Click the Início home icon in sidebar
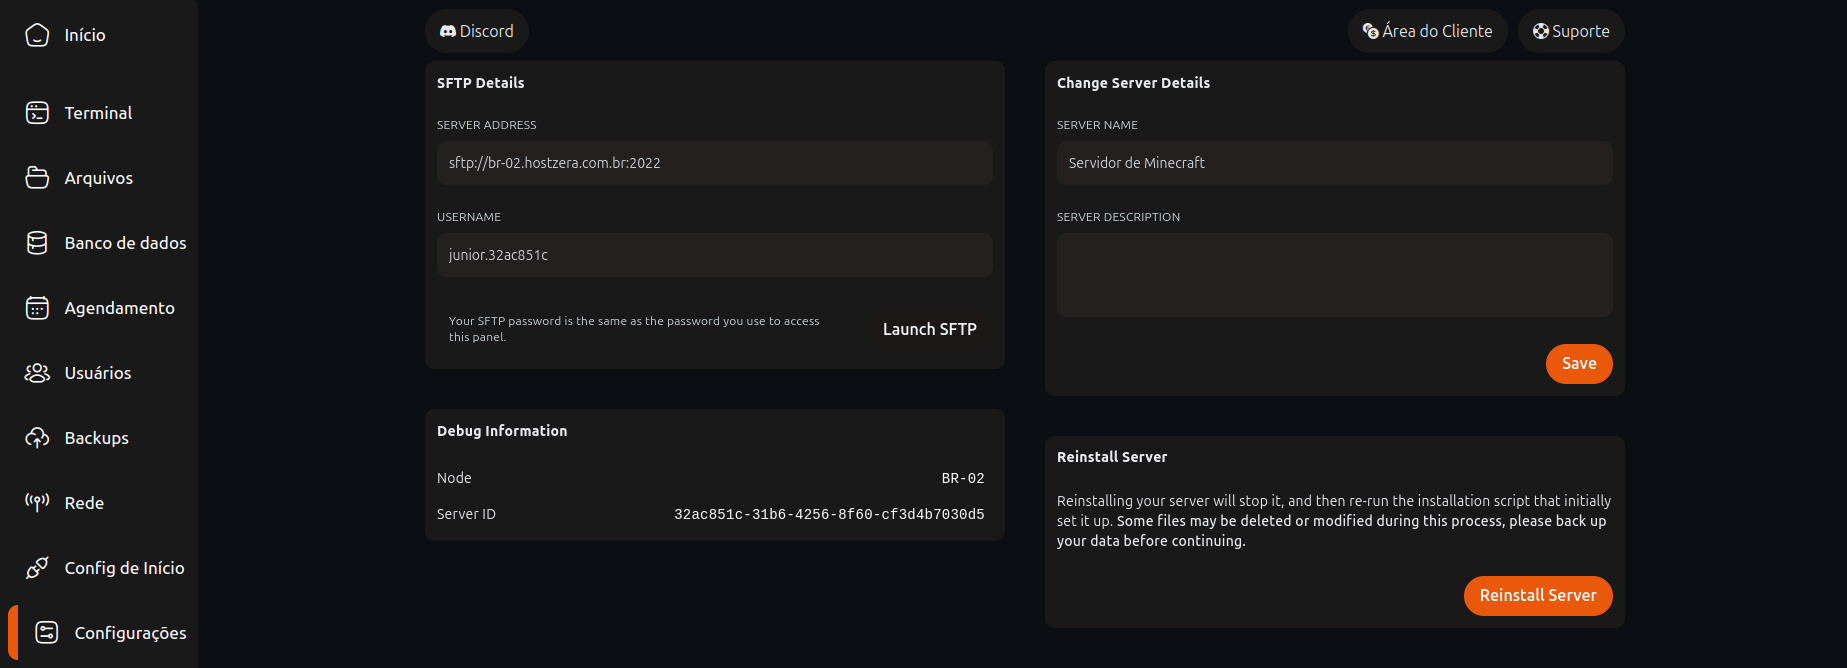The width and height of the screenshot is (1847, 668). (x=37, y=35)
